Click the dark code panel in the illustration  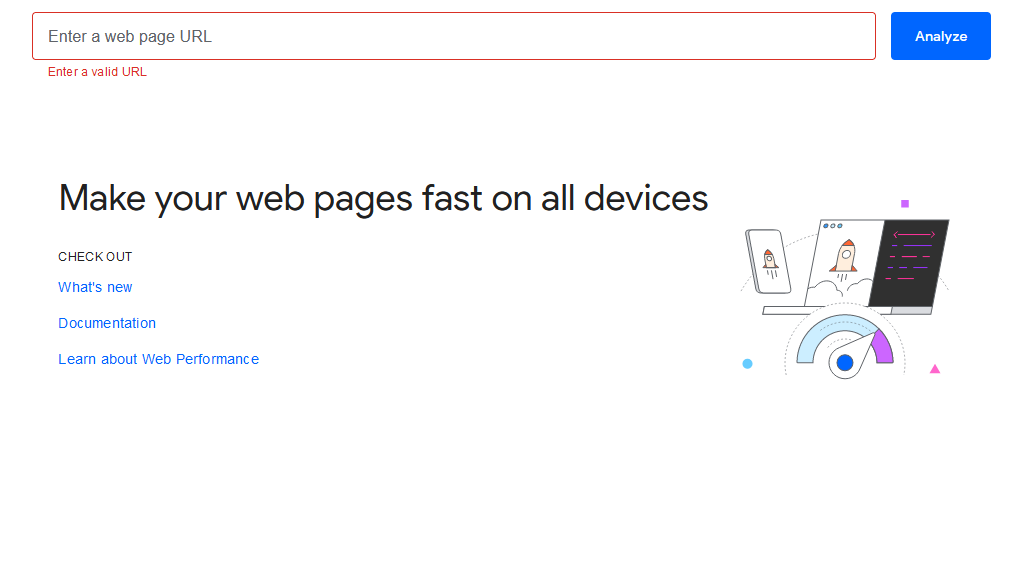909,263
